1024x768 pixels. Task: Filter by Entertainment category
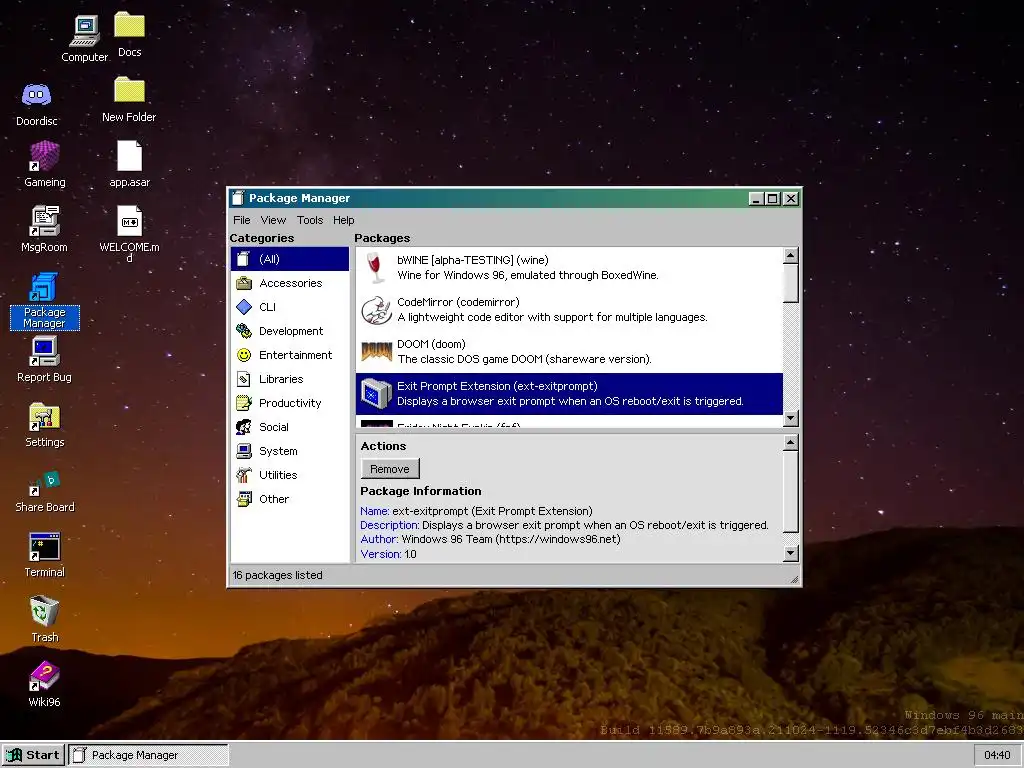[290, 355]
